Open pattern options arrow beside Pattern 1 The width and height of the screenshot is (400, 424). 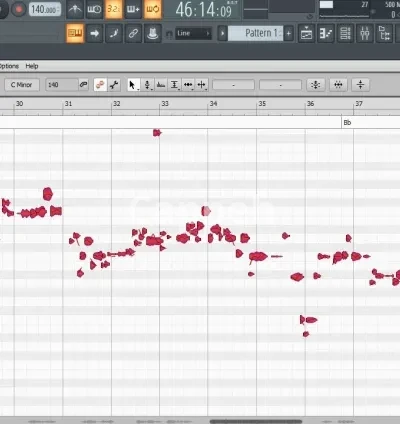pyautogui.click(x=222, y=33)
